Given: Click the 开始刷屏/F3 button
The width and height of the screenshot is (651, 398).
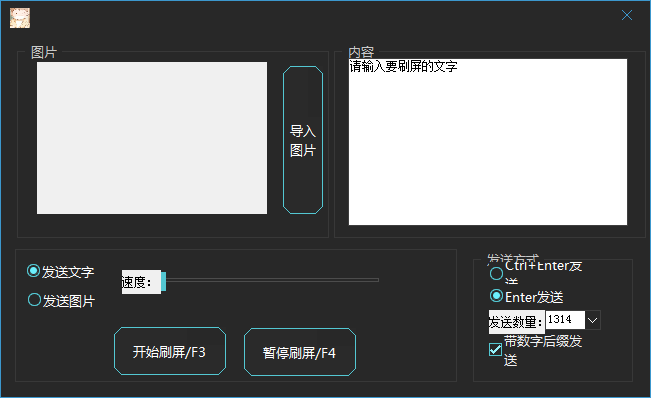Looking at the screenshot, I should tap(170, 351).
